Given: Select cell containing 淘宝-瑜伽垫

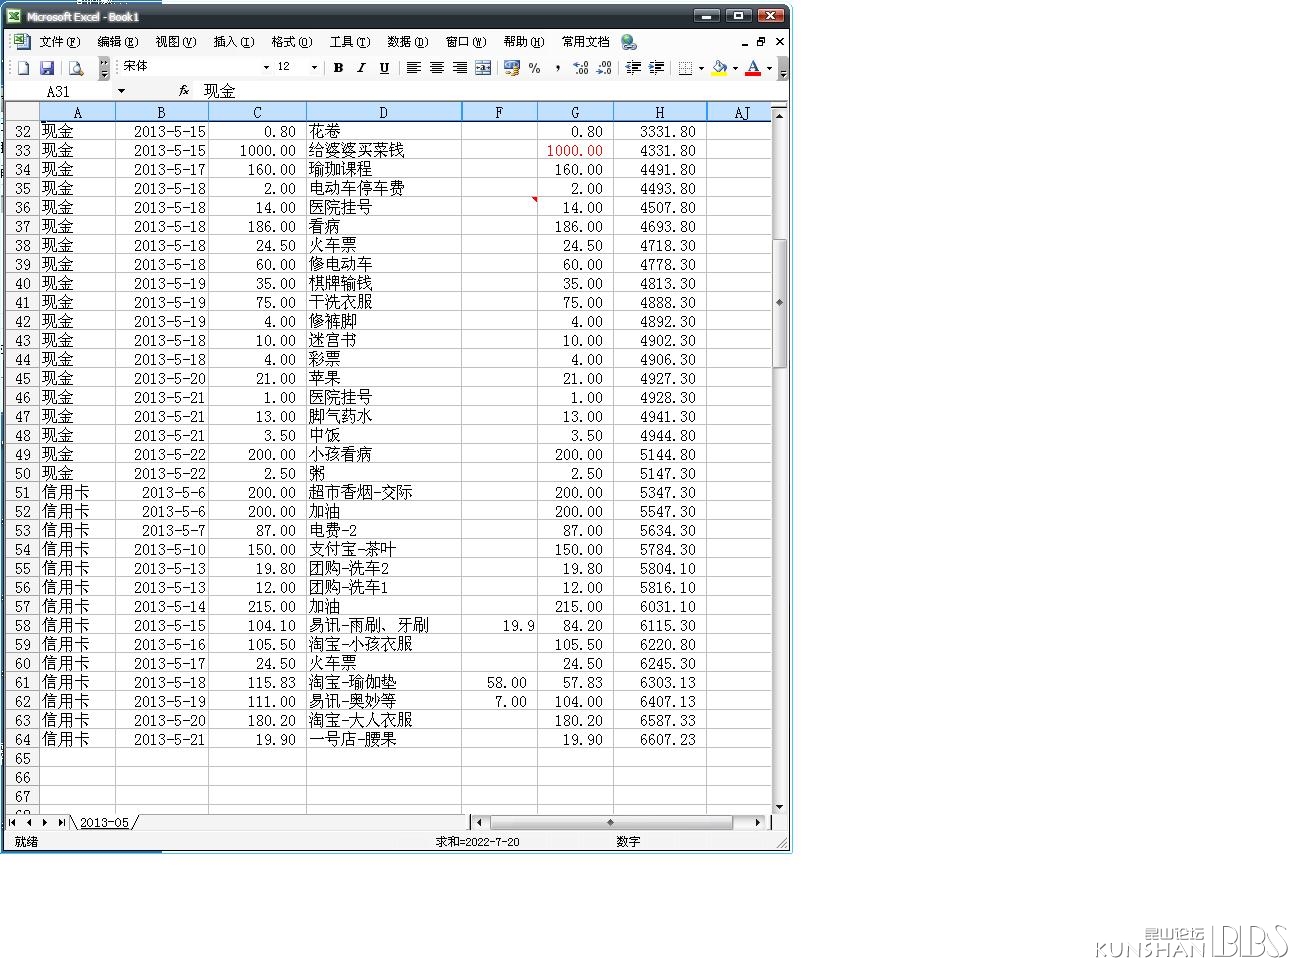Looking at the screenshot, I should 384,682.
